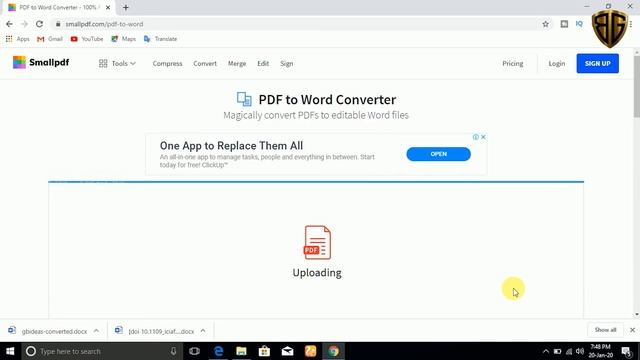This screenshot has width=640, height=360.
Task: Close the downloads bar
Action: (632, 330)
